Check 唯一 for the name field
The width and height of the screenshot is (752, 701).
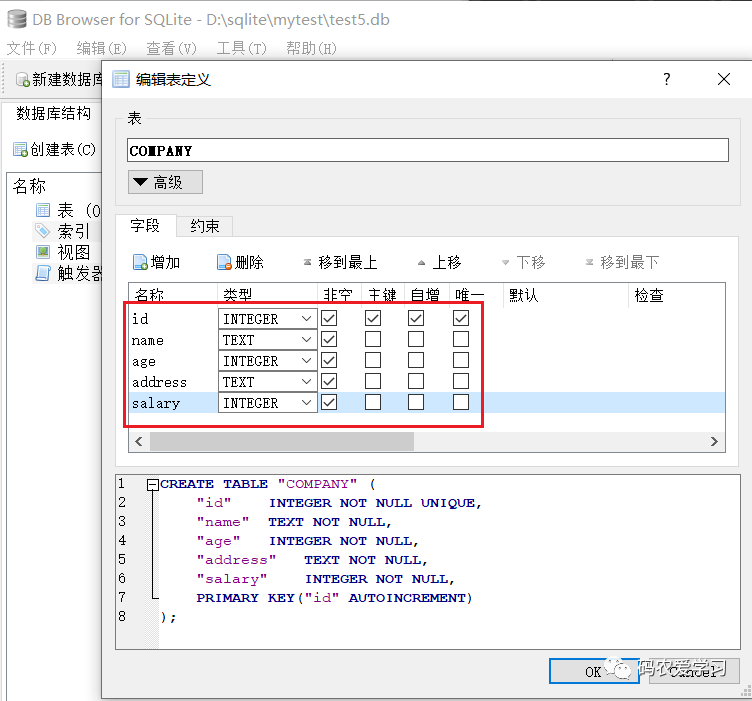(461, 339)
